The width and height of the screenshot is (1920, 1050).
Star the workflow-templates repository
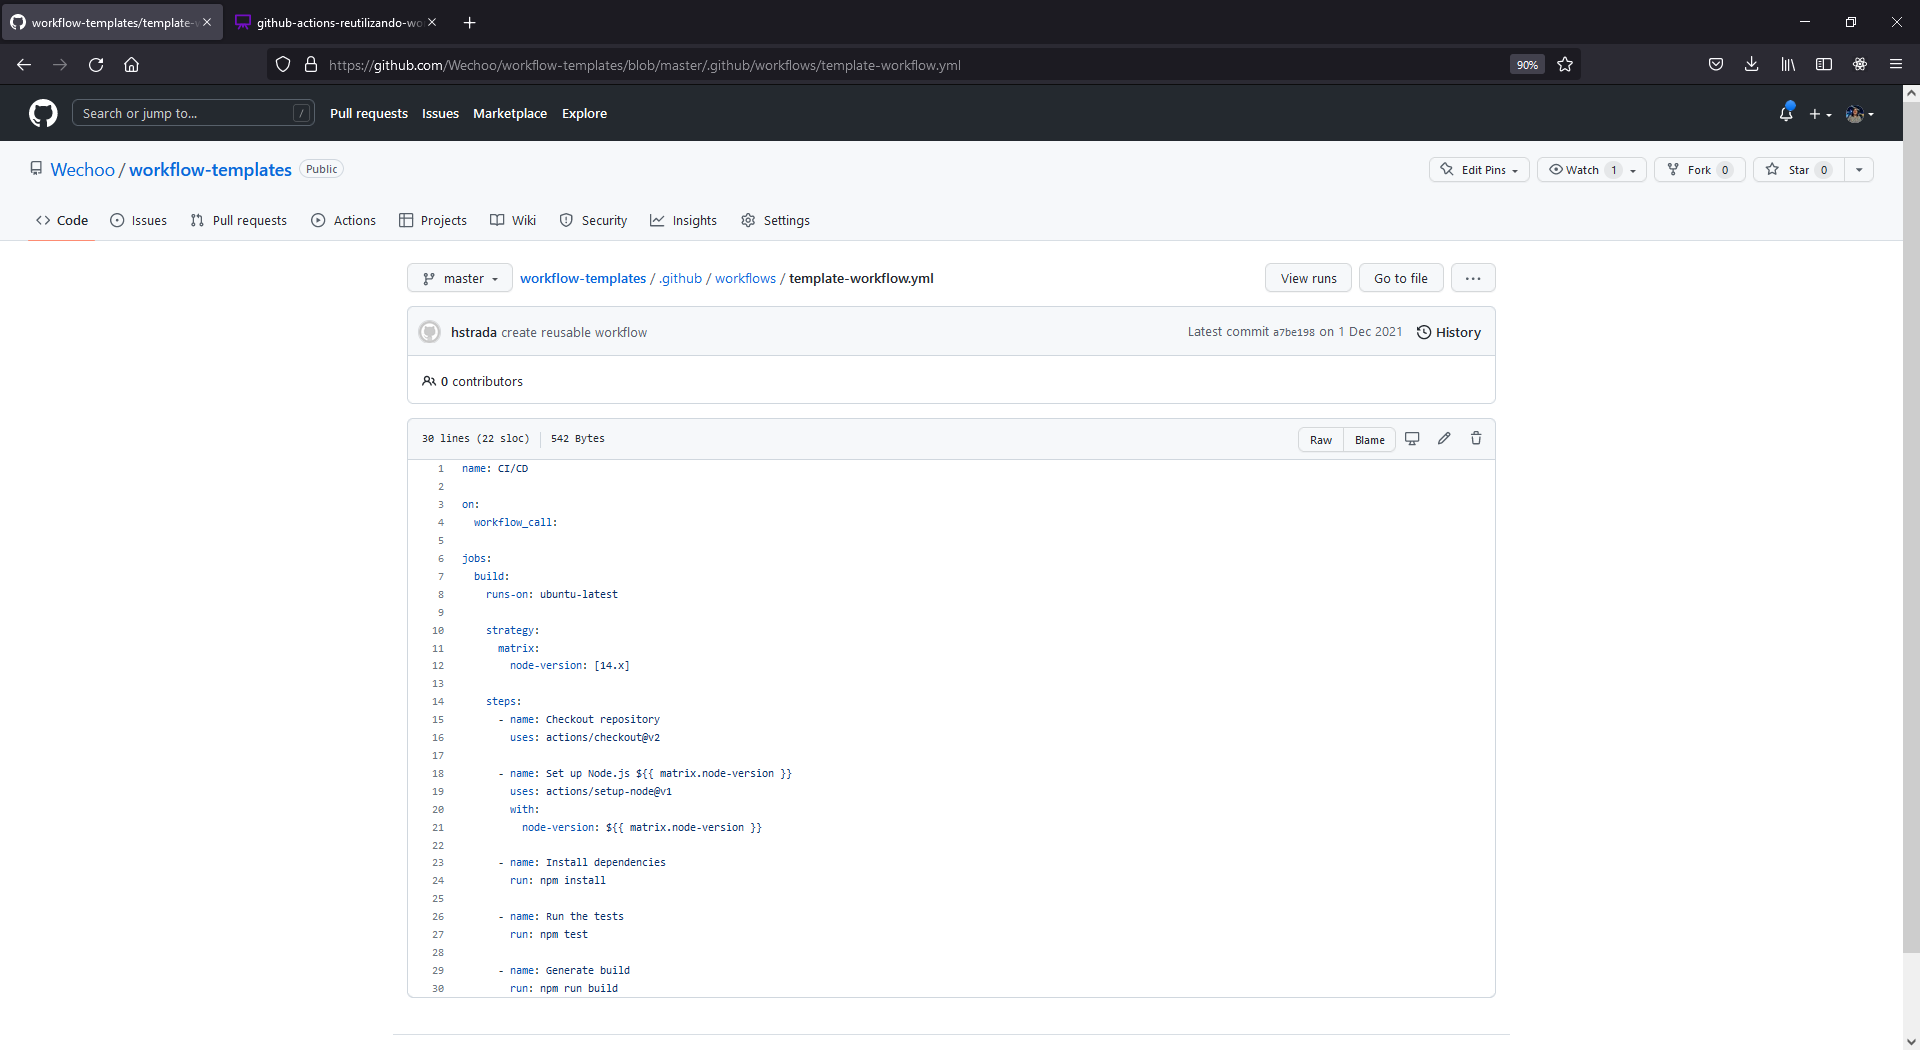click(x=1798, y=170)
